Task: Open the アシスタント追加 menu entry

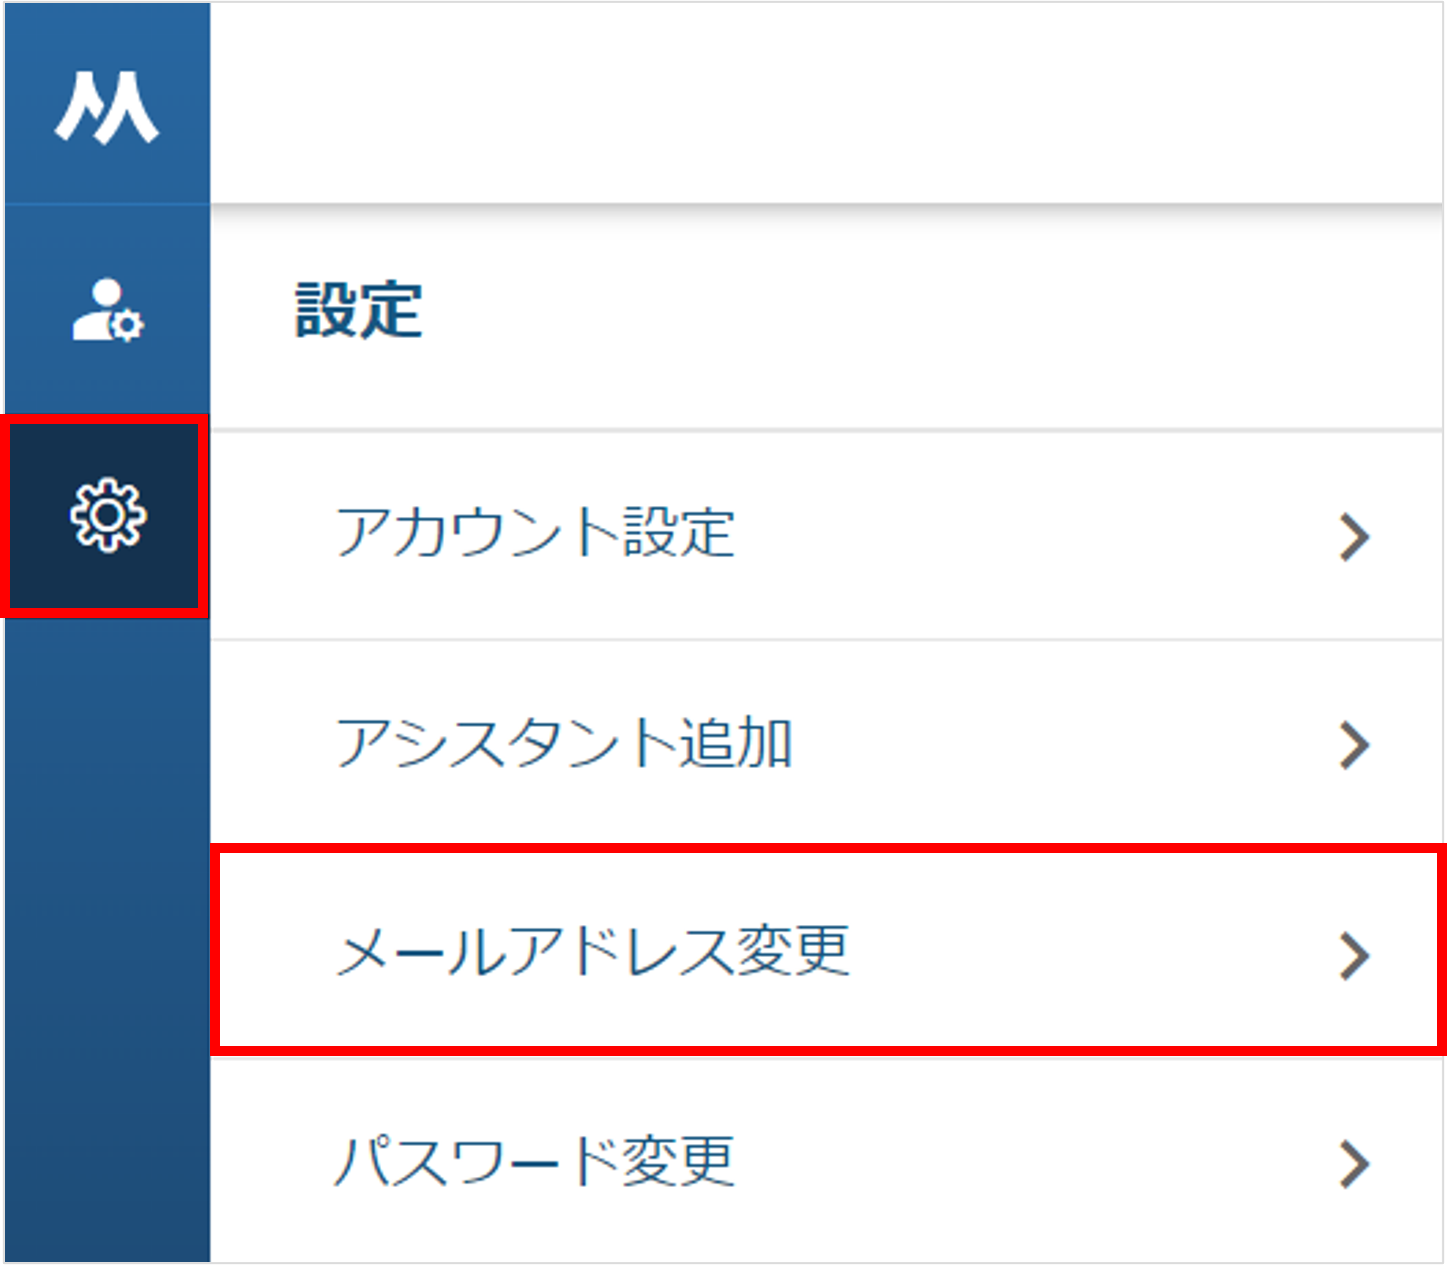Action: (x=827, y=745)
